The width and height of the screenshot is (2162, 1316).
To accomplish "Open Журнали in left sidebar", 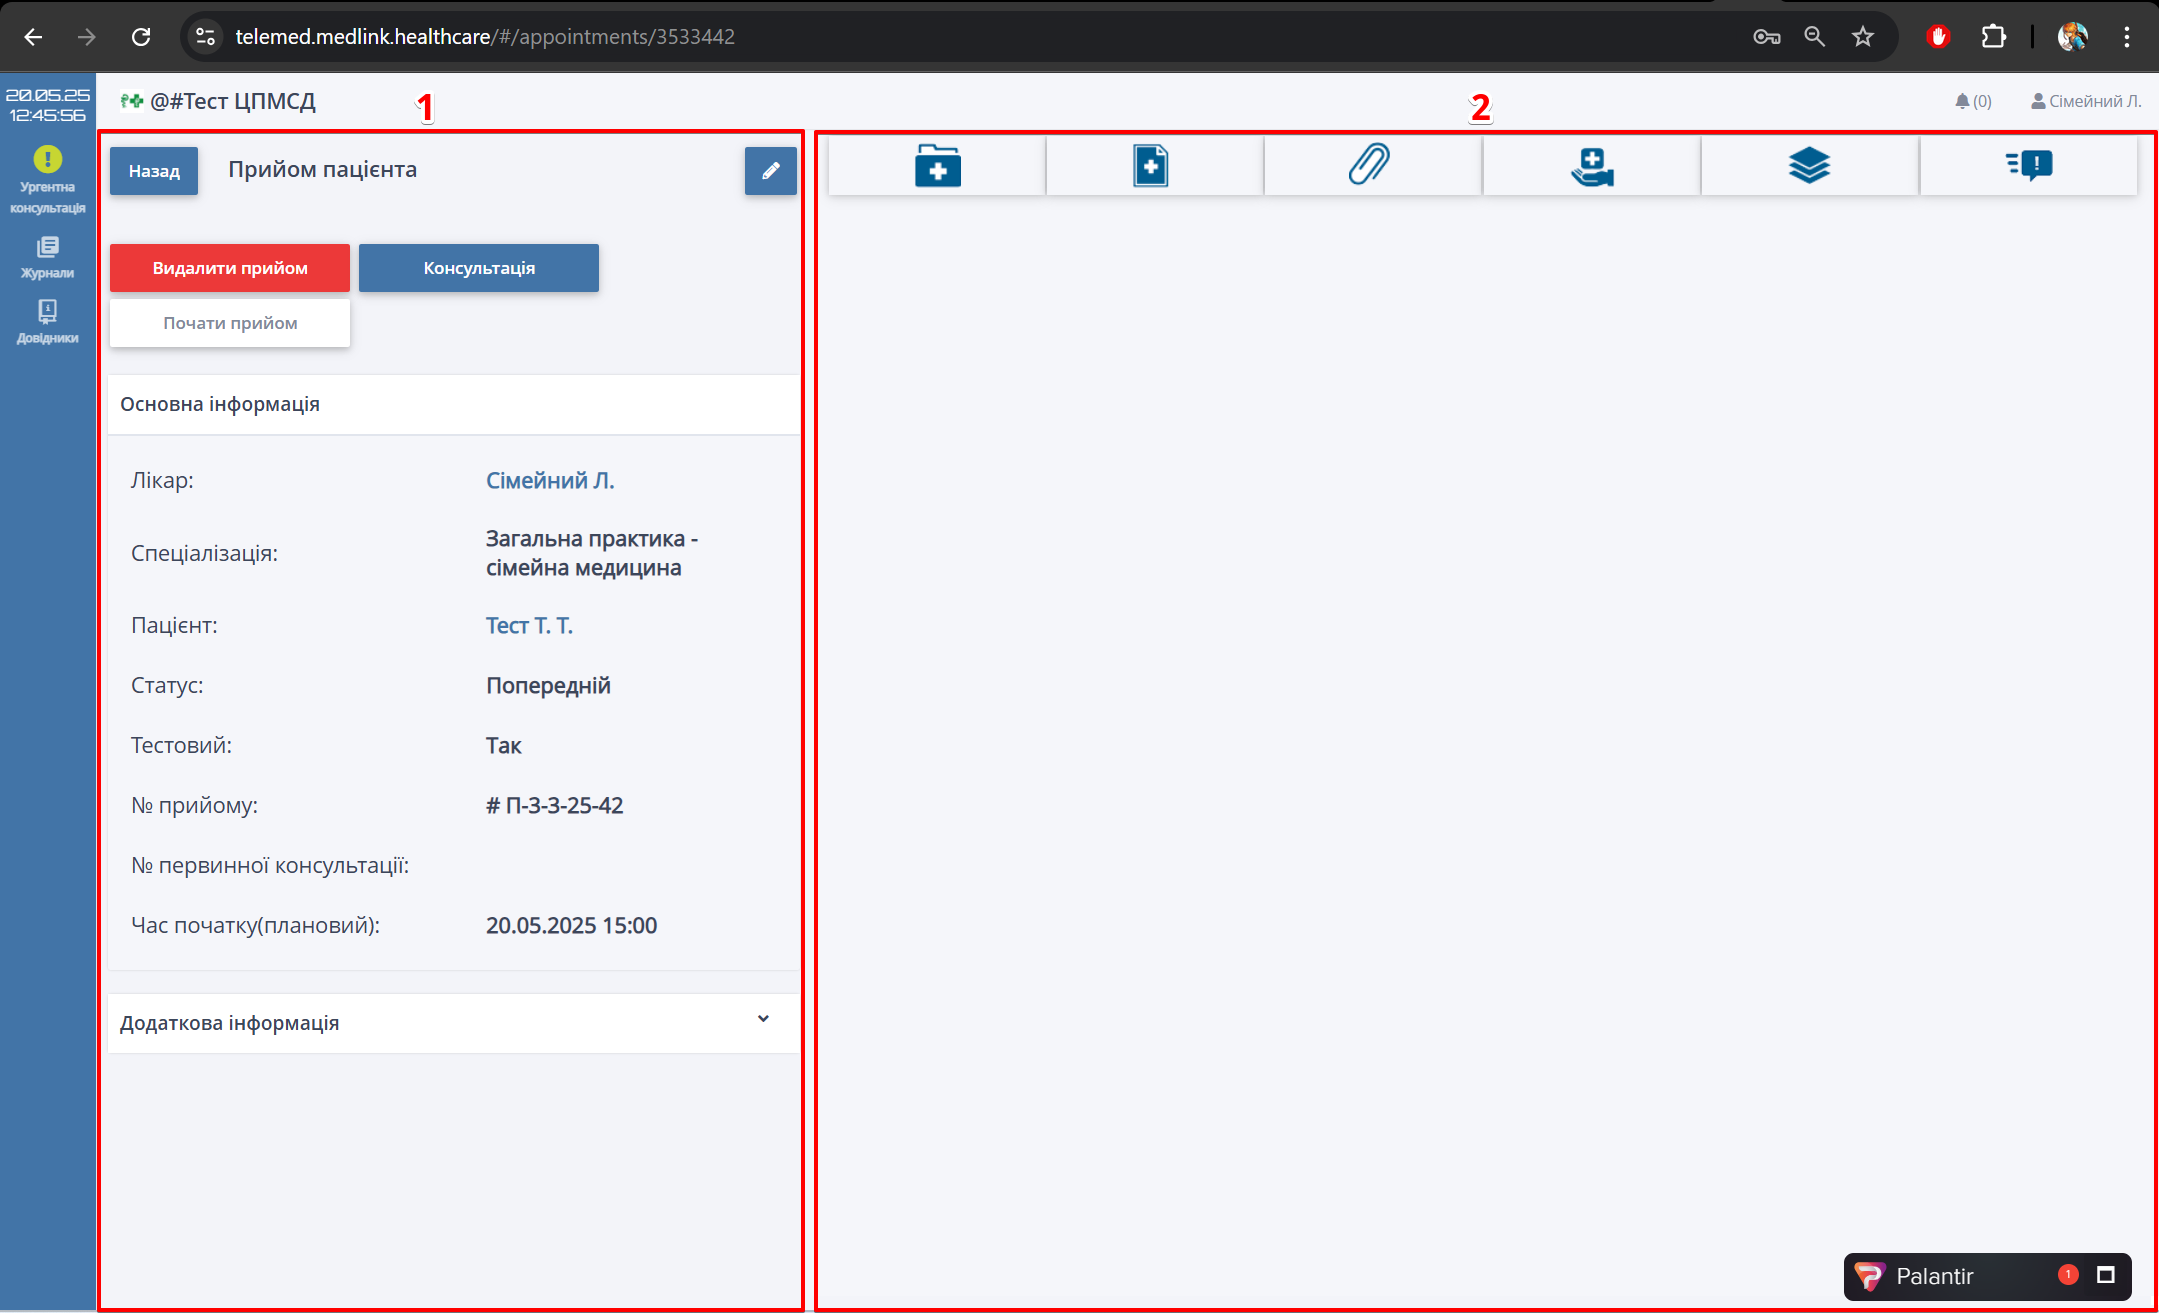I will tap(47, 257).
